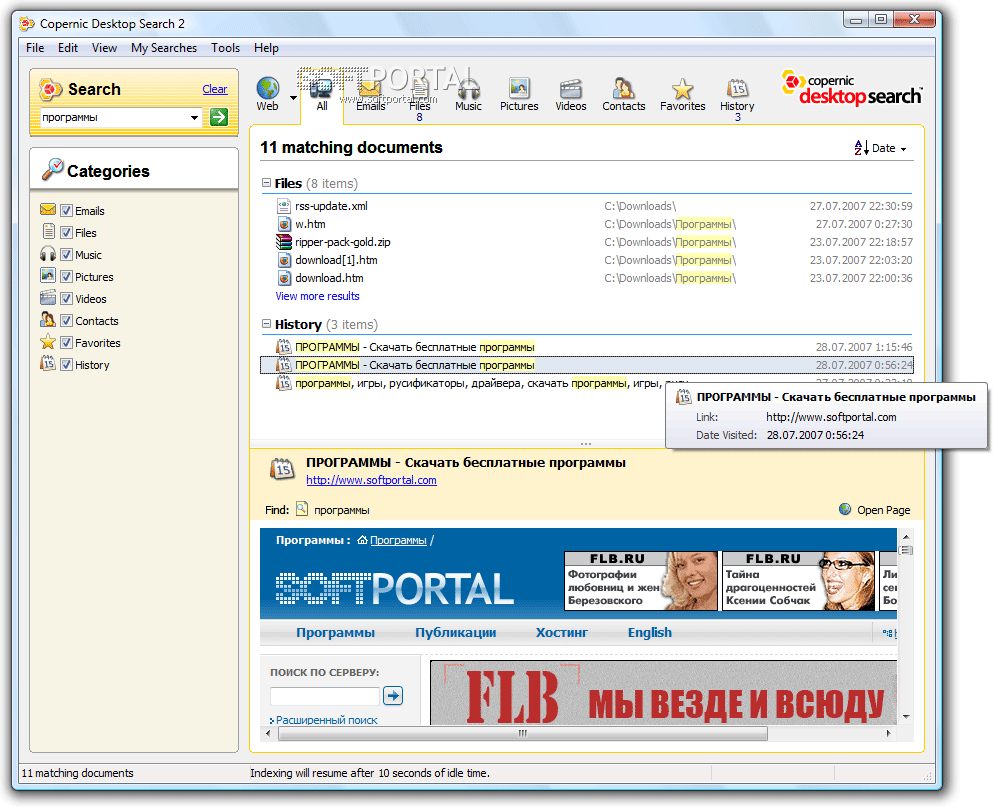This screenshot has width=993, height=807.
Task: Open the My Searches menu
Action: [164, 48]
